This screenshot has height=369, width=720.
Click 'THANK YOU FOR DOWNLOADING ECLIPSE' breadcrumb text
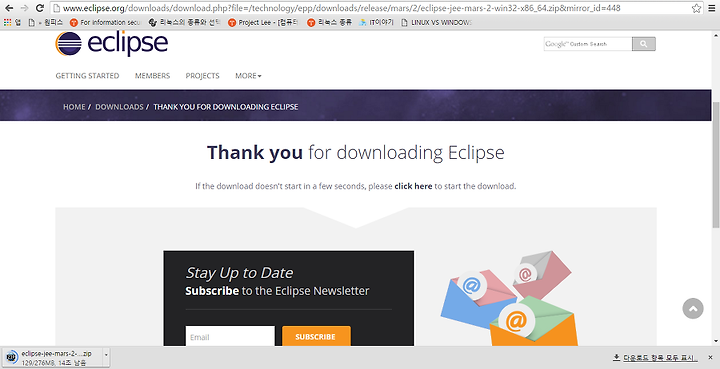(x=226, y=106)
